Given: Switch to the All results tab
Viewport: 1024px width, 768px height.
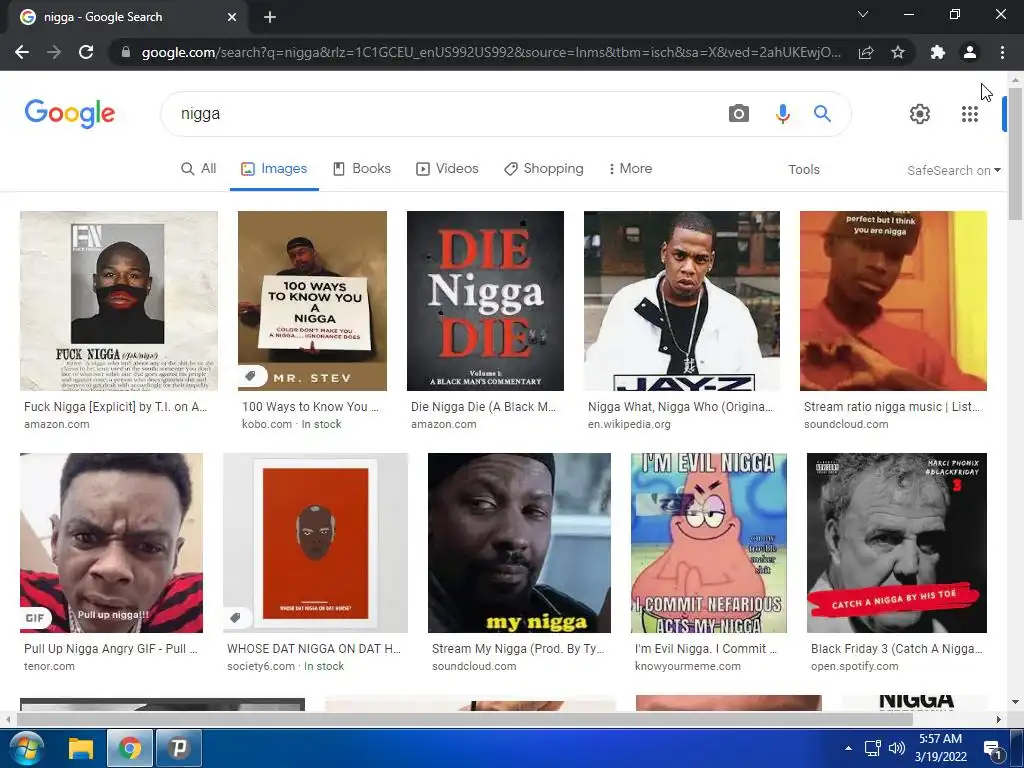Looking at the screenshot, I should 198,168.
